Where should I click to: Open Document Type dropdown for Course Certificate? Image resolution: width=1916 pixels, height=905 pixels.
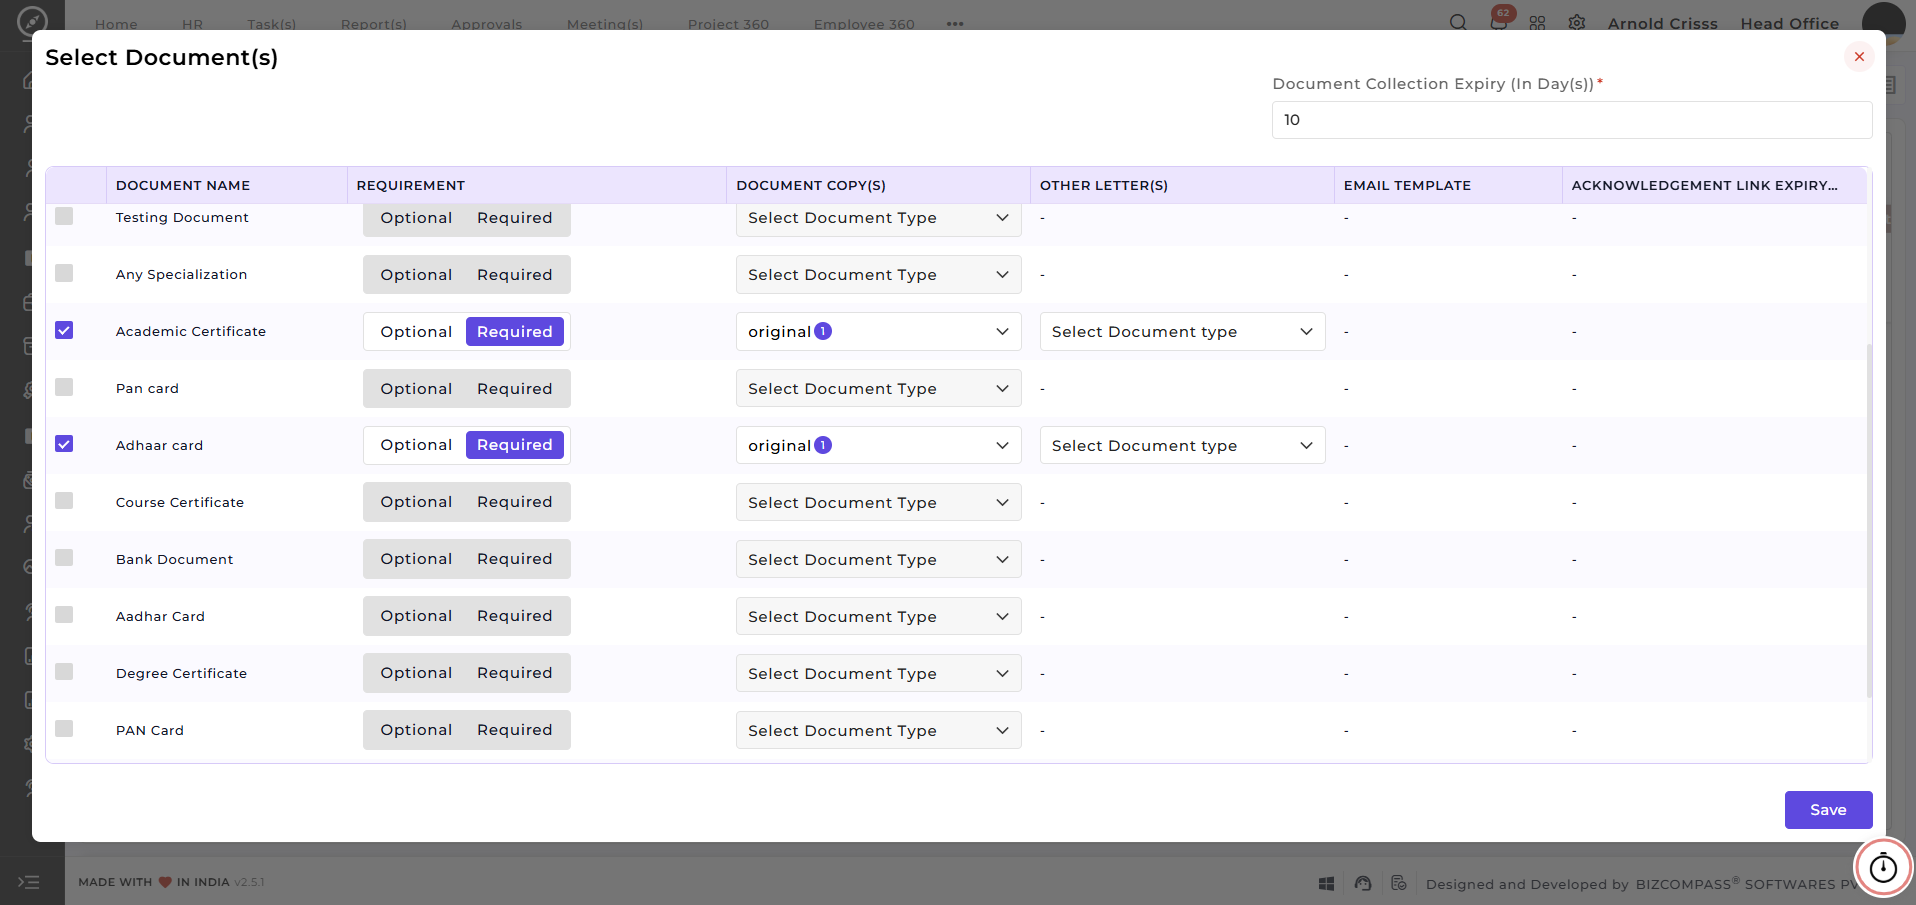pos(878,503)
